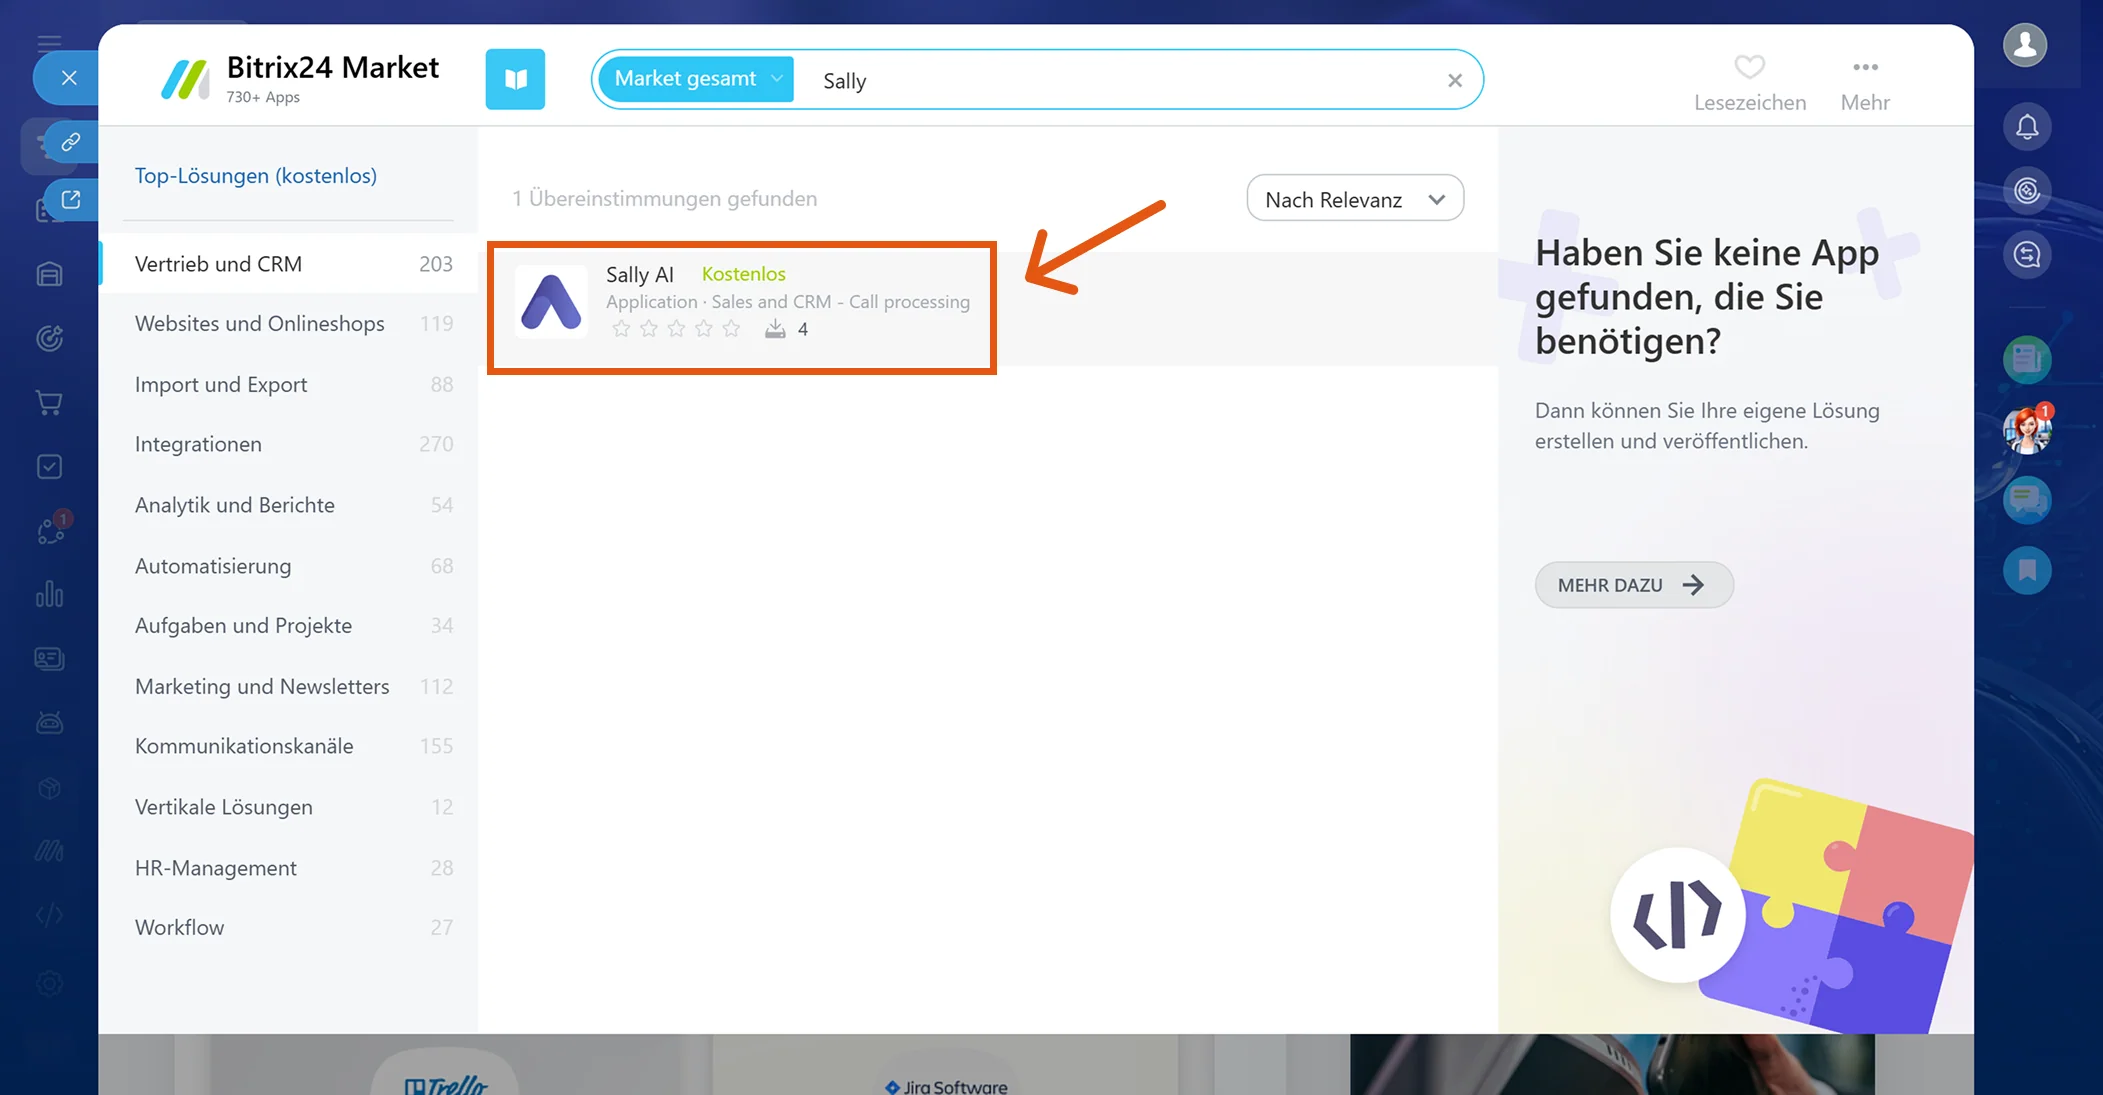Expand the Market gesamt dropdown
Image resolution: width=2103 pixels, height=1095 pixels.
point(696,79)
